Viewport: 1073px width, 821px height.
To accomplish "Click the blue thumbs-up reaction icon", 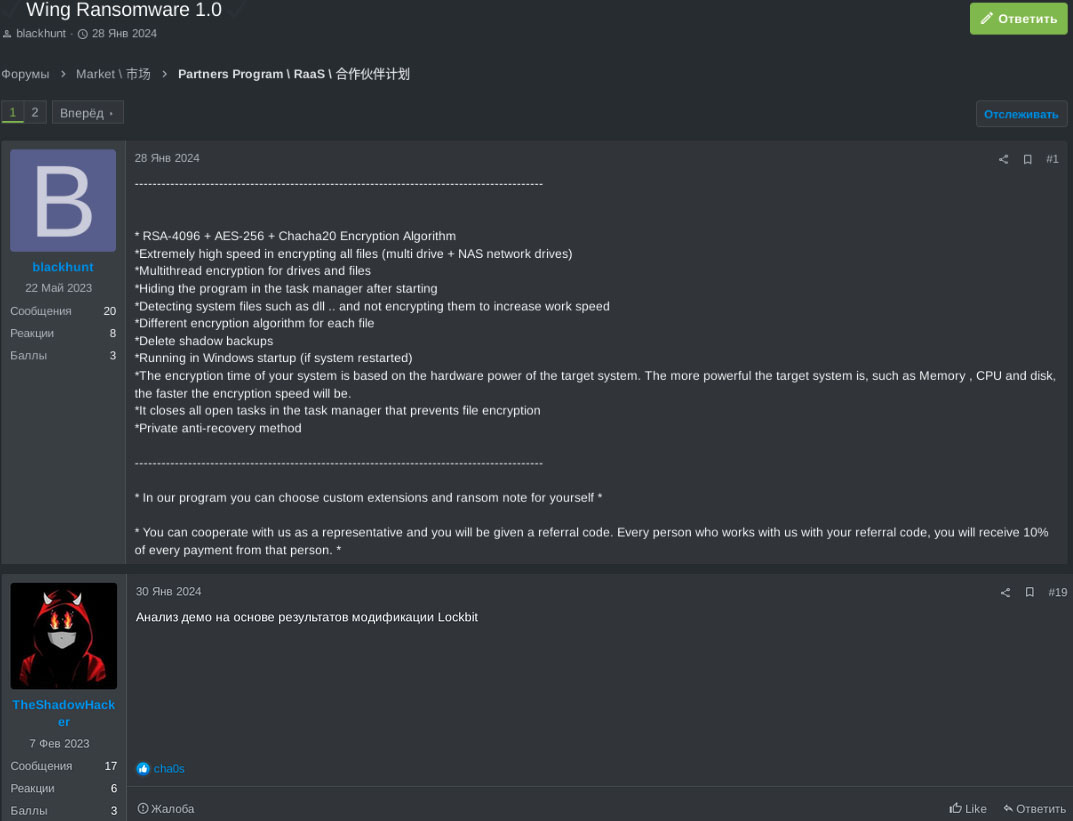I will tap(143, 769).
